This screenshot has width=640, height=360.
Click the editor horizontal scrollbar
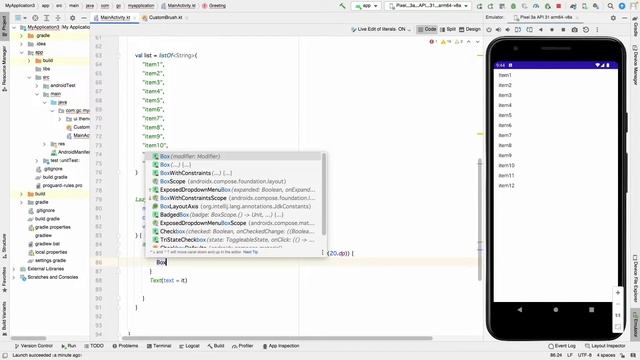coord(277,338)
